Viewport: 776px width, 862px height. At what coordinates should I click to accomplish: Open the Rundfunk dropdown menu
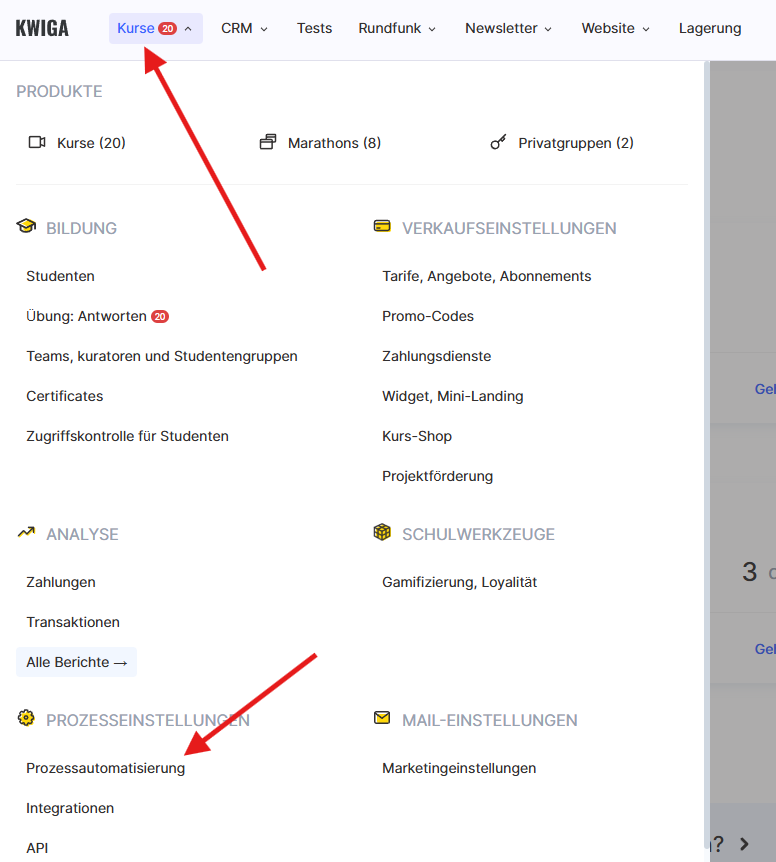397,28
